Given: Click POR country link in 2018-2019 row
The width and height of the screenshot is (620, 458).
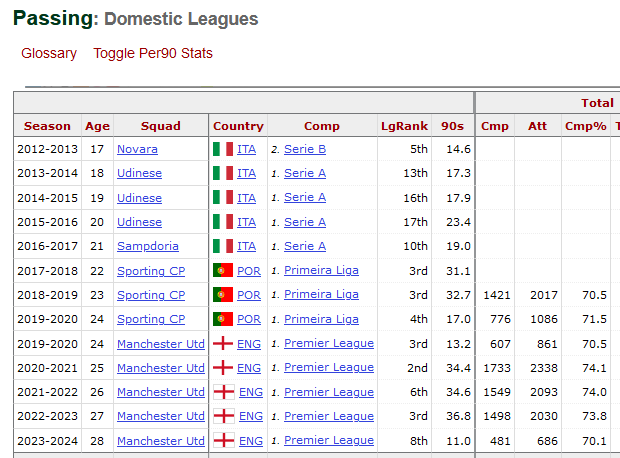Looking at the screenshot, I should pyautogui.click(x=249, y=295).
